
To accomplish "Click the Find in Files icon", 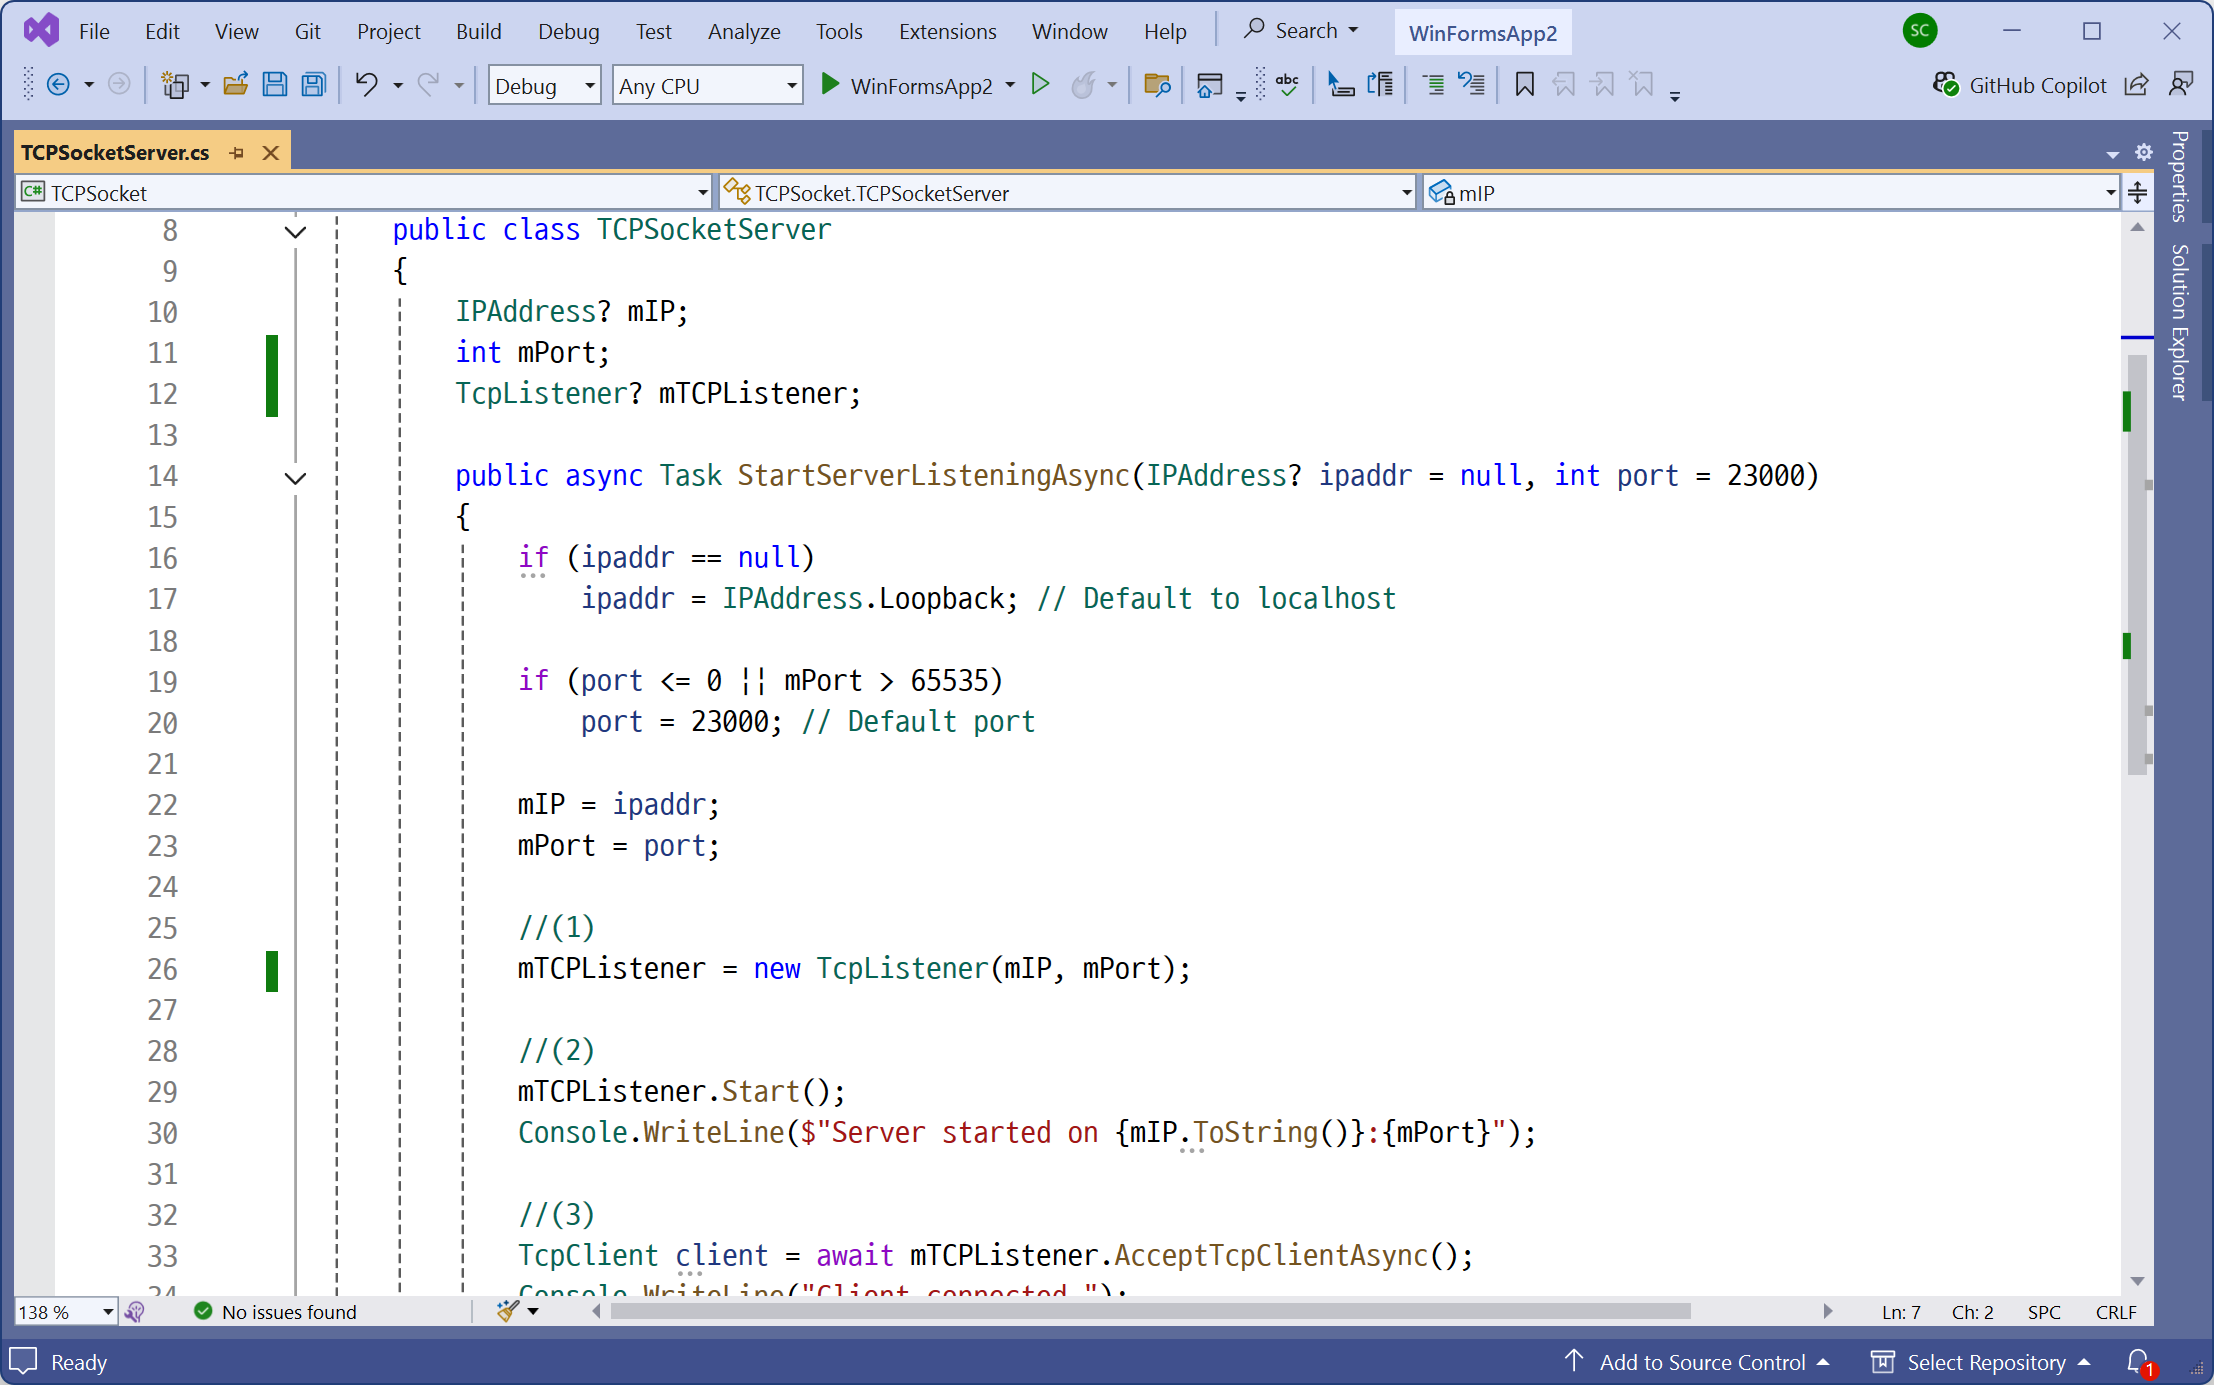I will [1157, 85].
